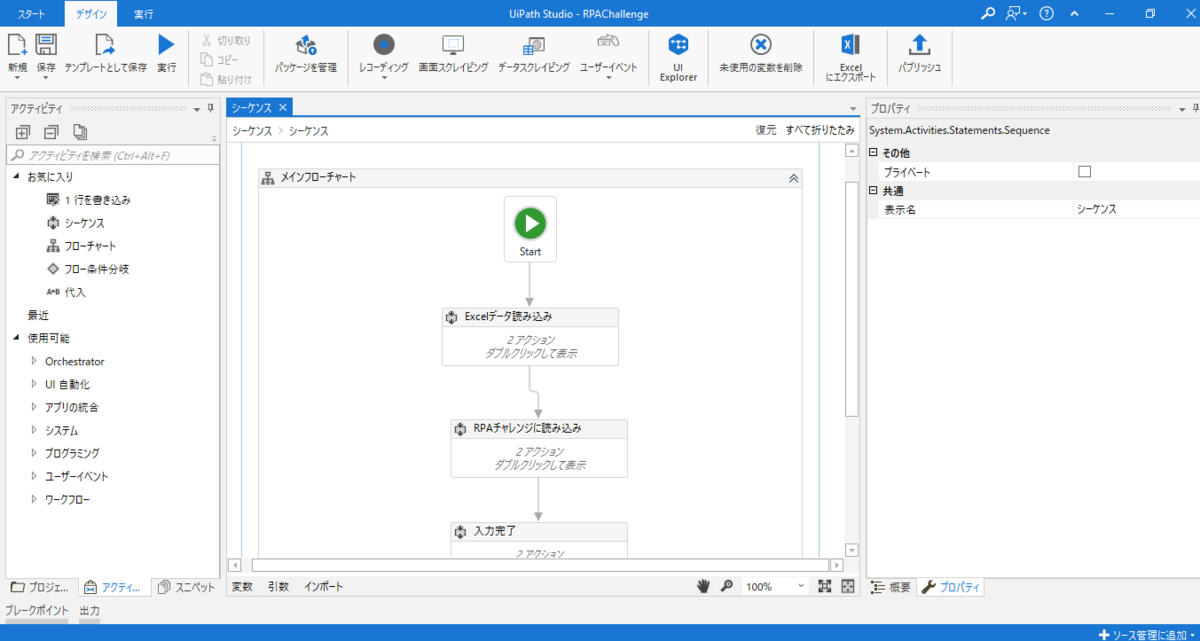Click the overview grid icon in designer footer
Image resolution: width=1200 pixels, height=641 pixels.
tap(847, 586)
